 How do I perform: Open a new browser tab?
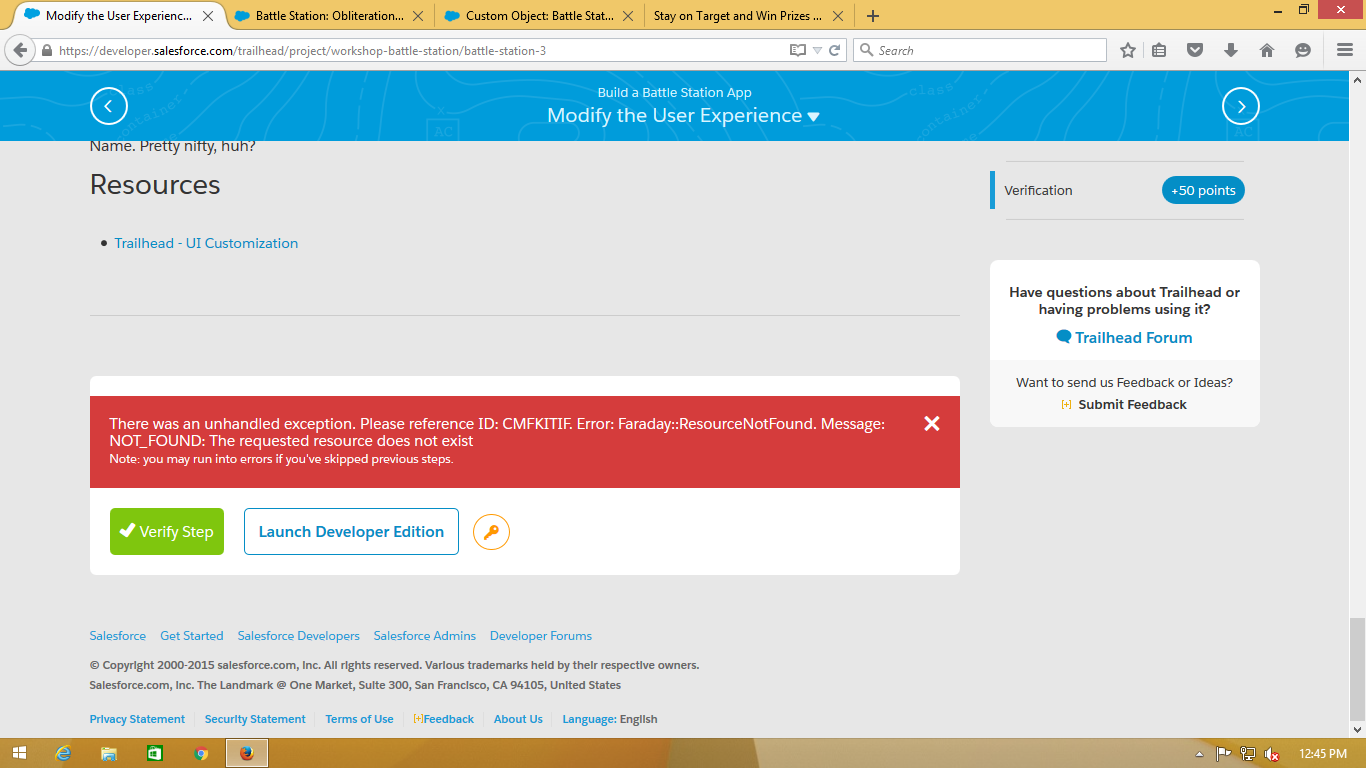pyautogui.click(x=873, y=16)
